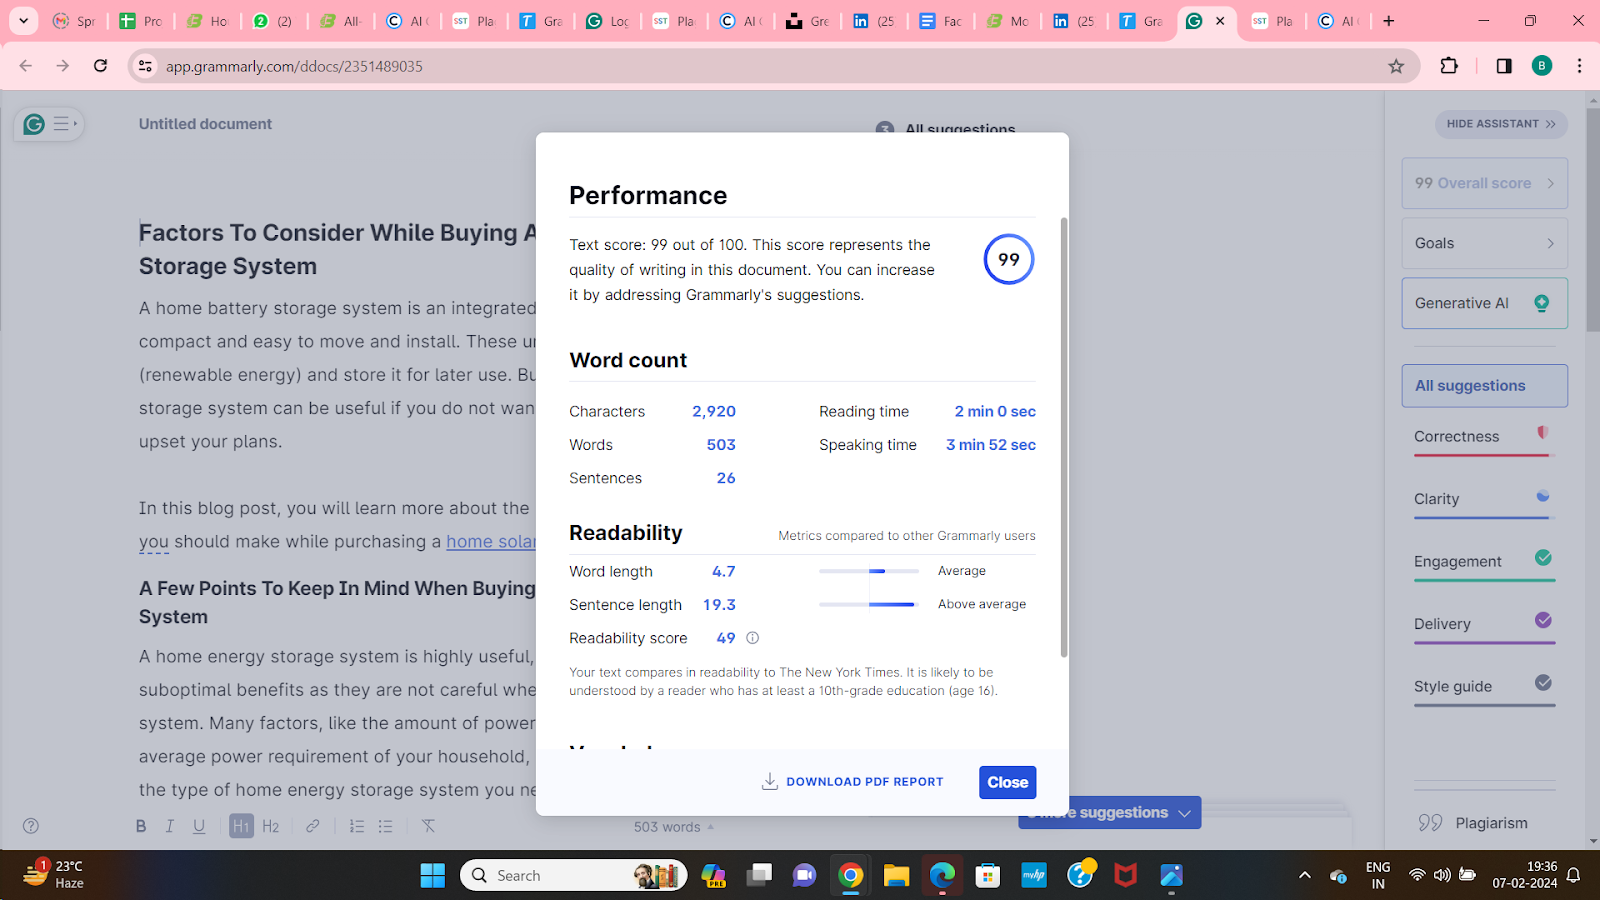The width and height of the screenshot is (1600, 900).
Task: Click the Word length comparison bar
Action: pyautogui.click(x=869, y=571)
